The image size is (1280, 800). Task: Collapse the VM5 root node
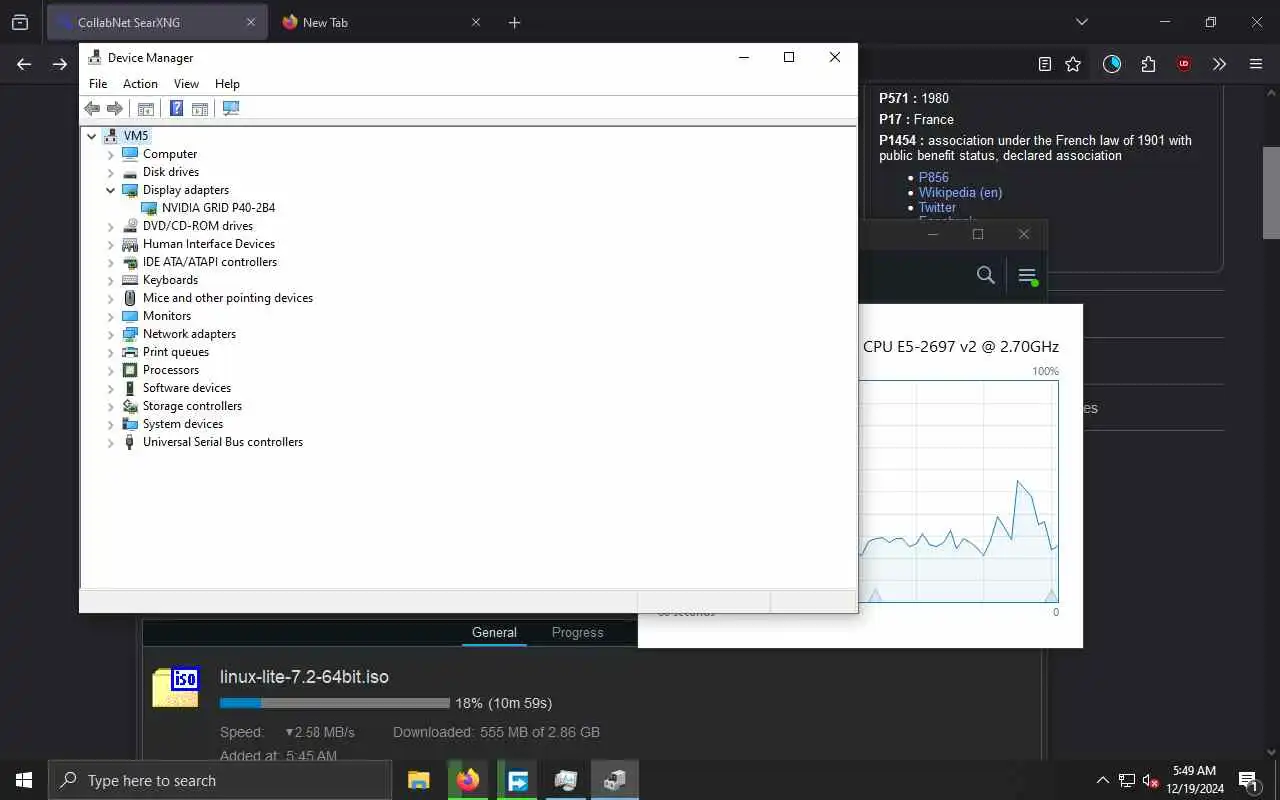(x=92, y=136)
